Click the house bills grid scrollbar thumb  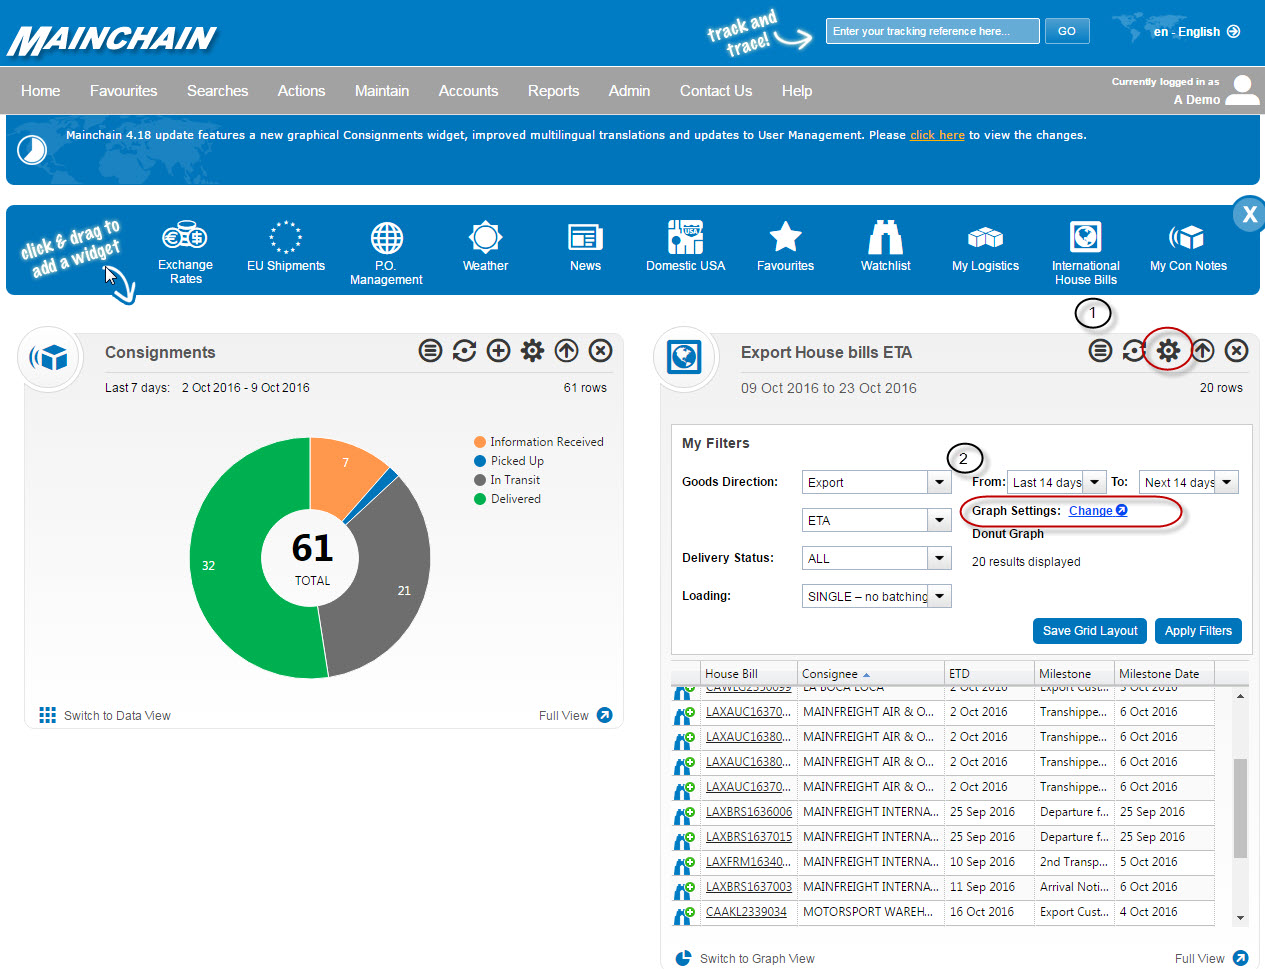pos(1240,808)
